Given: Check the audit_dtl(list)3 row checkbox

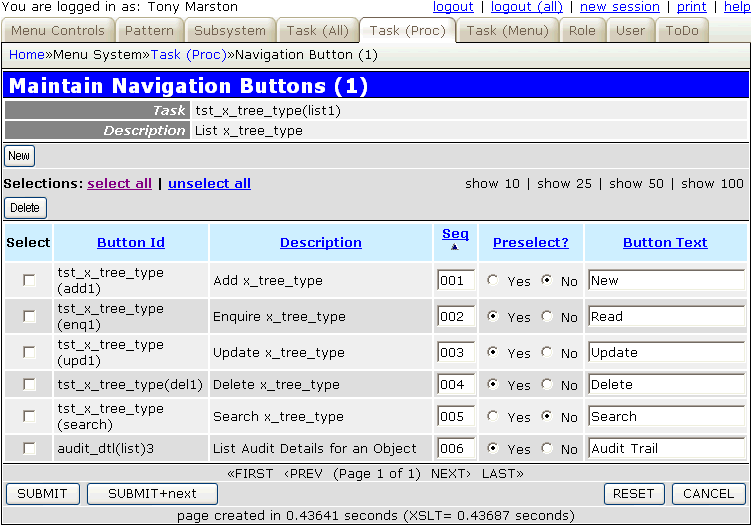Looking at the screenshot, I should click(29, 449).
